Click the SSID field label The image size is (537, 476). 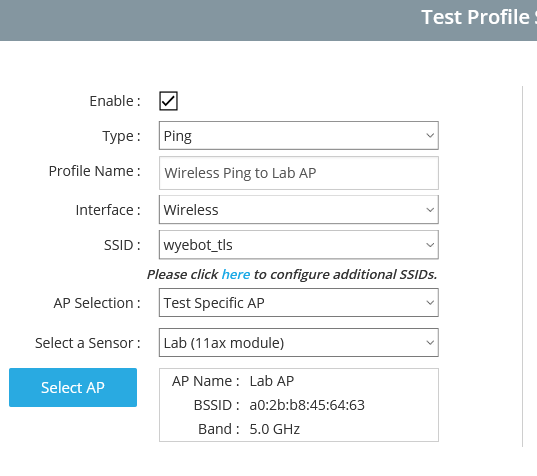pyautogui.click(x=122, y=245)
